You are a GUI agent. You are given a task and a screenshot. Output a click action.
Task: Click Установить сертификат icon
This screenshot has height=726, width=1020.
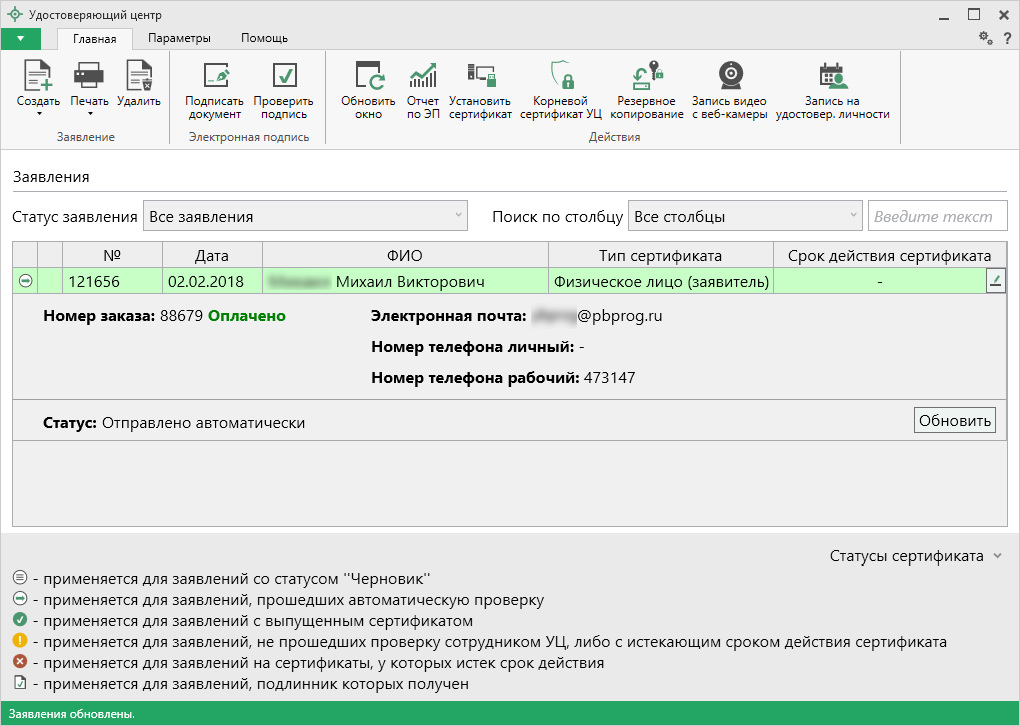[480, 77]
